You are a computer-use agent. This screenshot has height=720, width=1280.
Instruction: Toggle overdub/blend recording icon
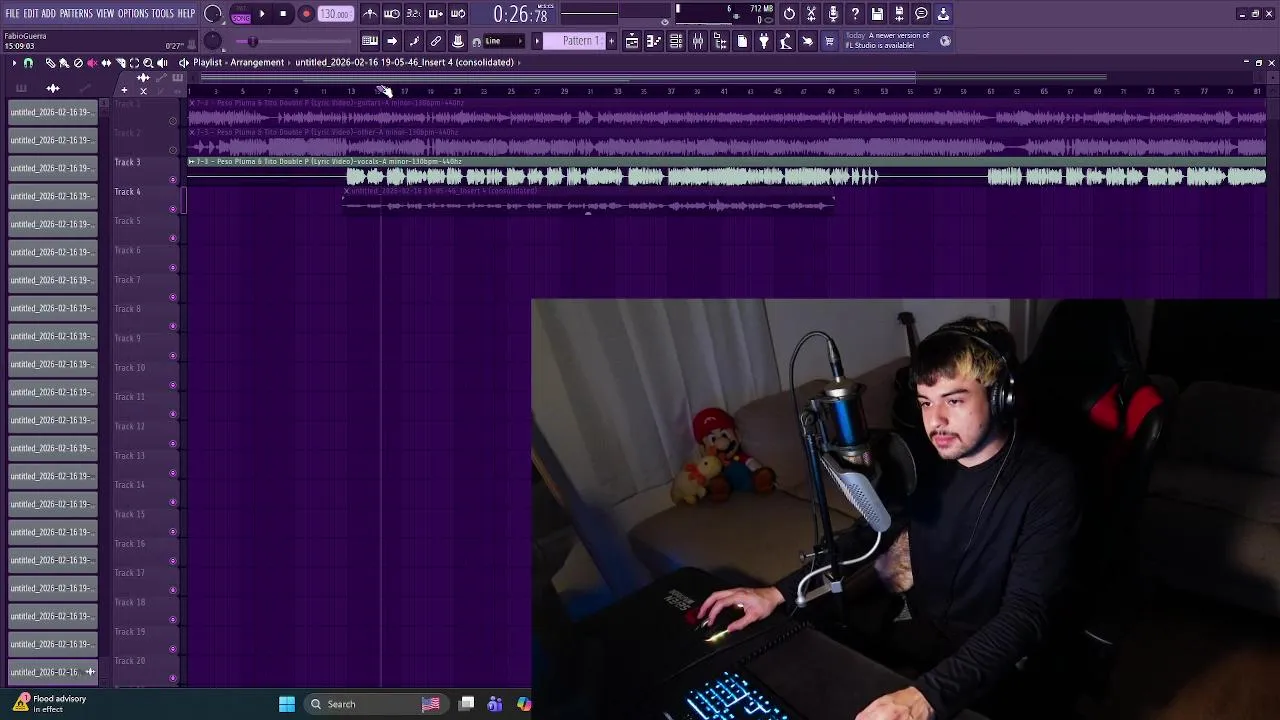tap(436, 14)
